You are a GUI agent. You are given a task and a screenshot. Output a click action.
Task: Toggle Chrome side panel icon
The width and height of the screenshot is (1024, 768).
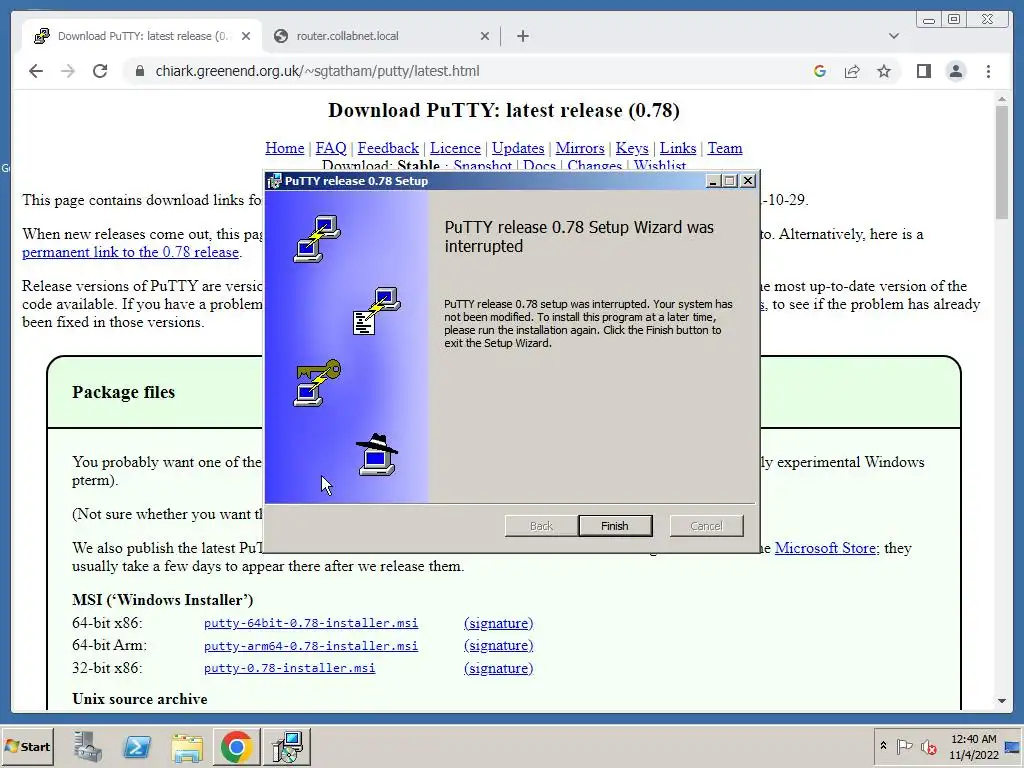(923, 71)
